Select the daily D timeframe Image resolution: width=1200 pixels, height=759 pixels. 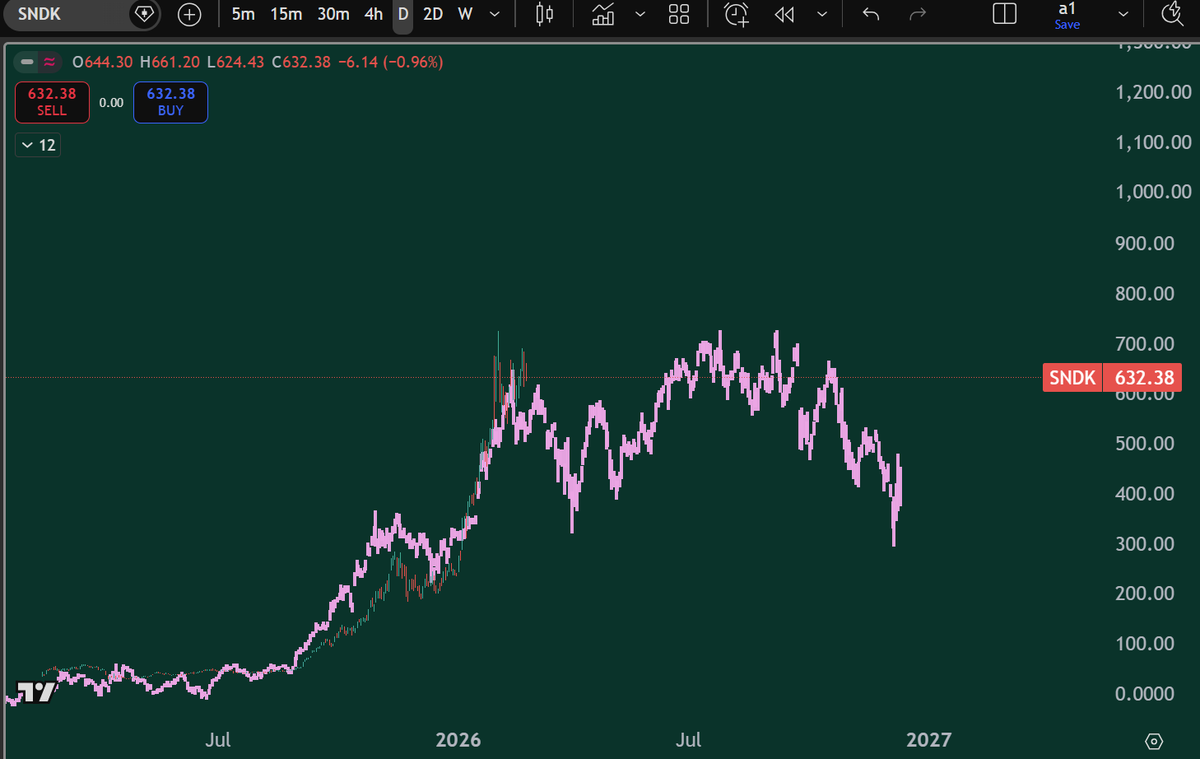pyautogui.click(x=403, y=14)
